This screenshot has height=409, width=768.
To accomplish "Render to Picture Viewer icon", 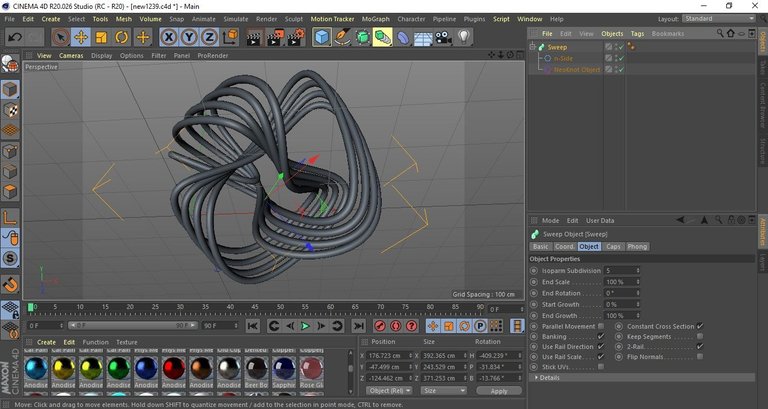I will 275,37.
